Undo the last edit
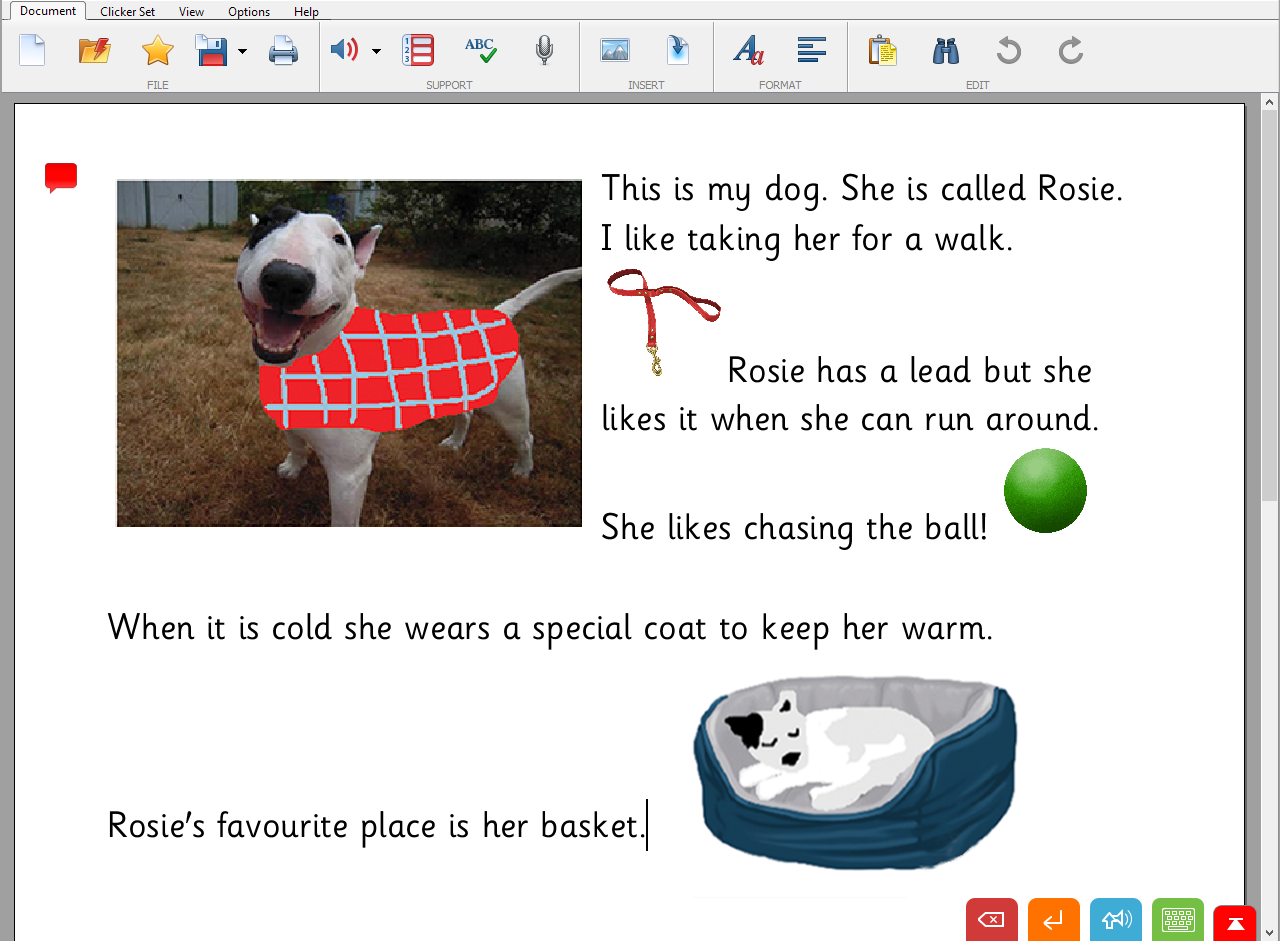Image resolution: width=1280 pixels, height=941 pixels. [1008, 50]
